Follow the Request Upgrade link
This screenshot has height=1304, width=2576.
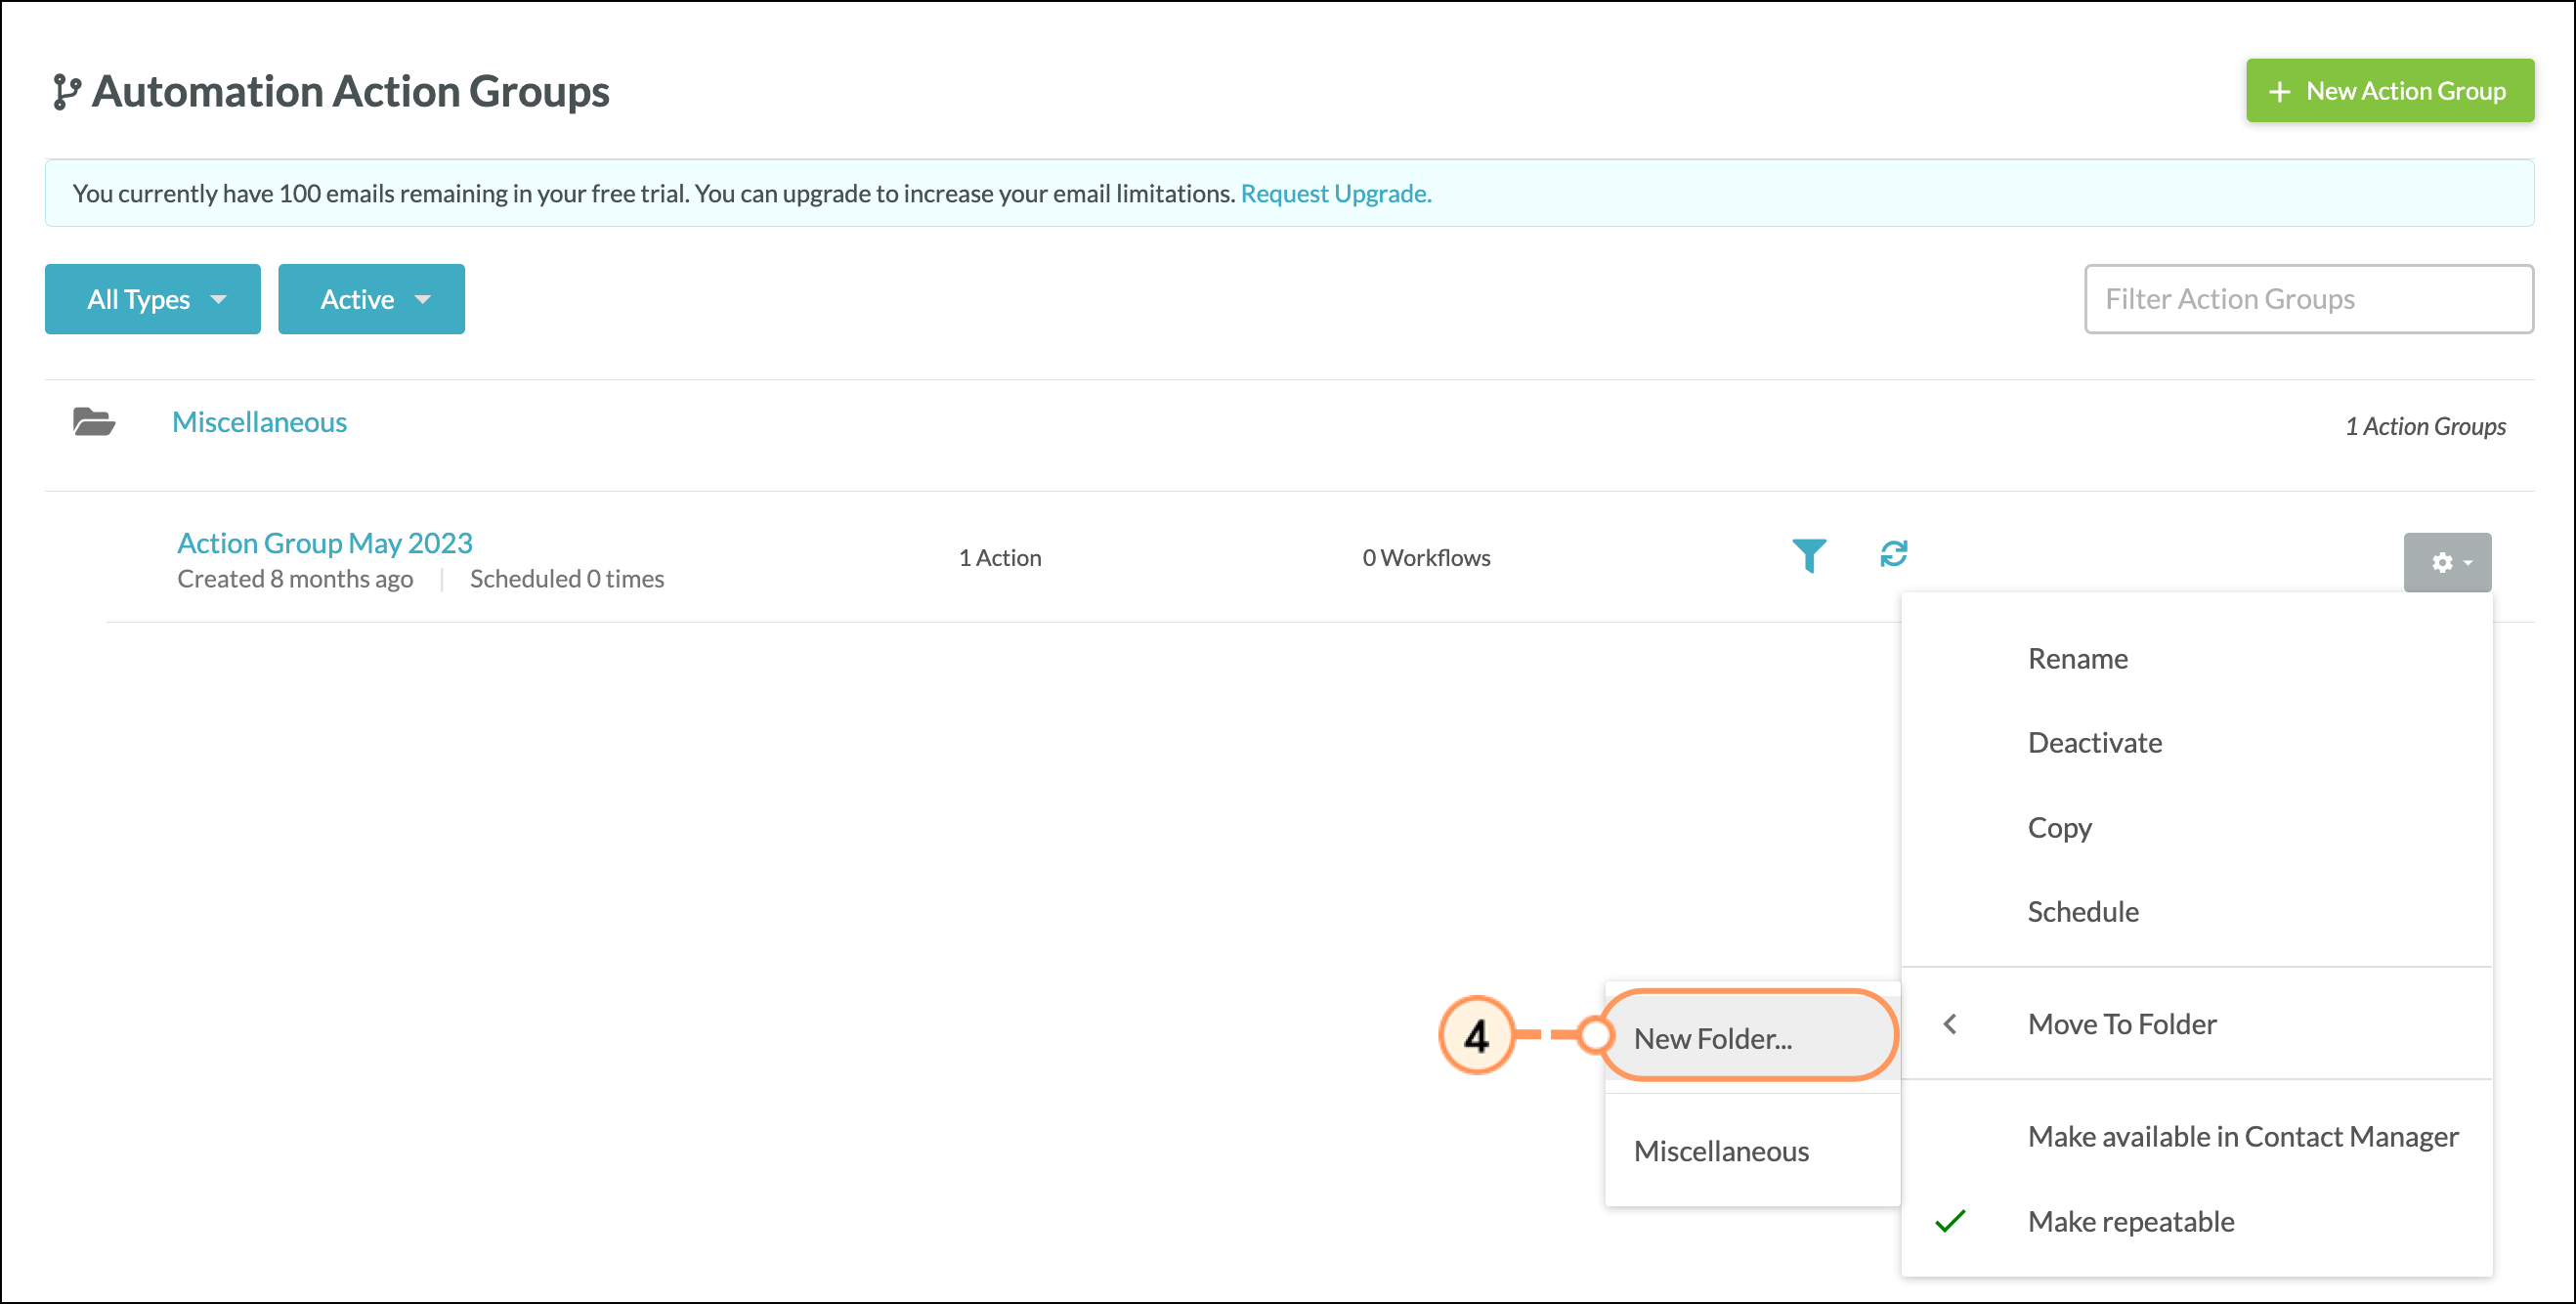[x=1336, y=193]
